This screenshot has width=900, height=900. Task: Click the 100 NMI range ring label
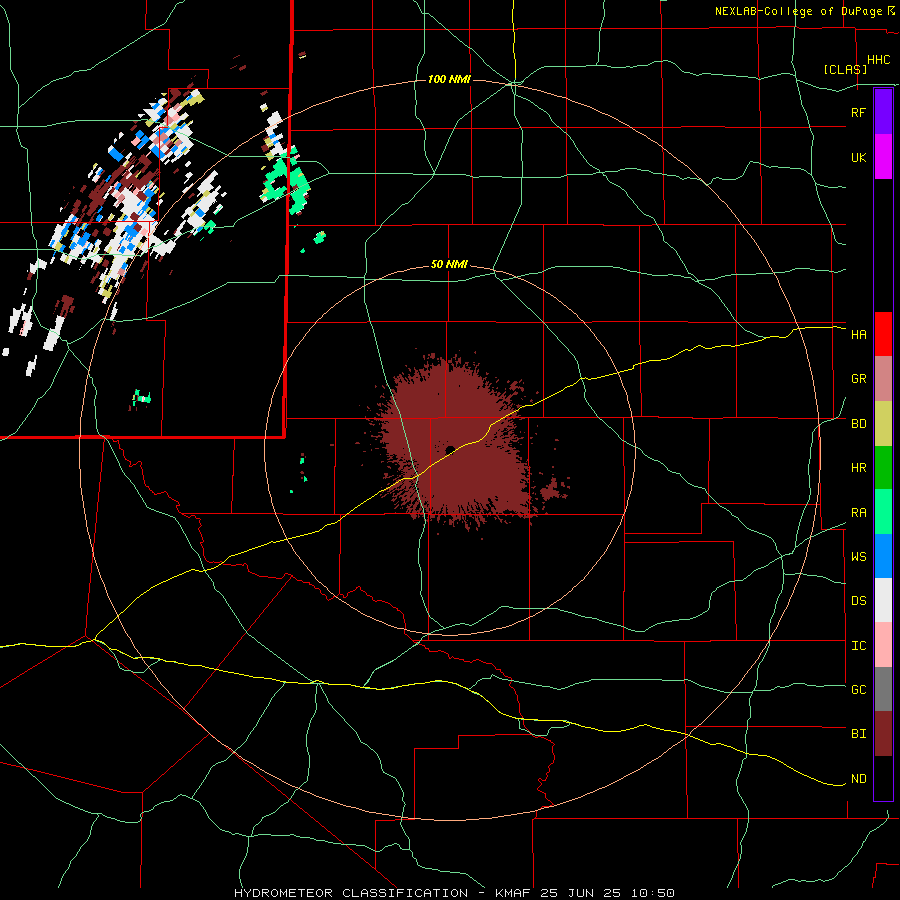point(449,79)
